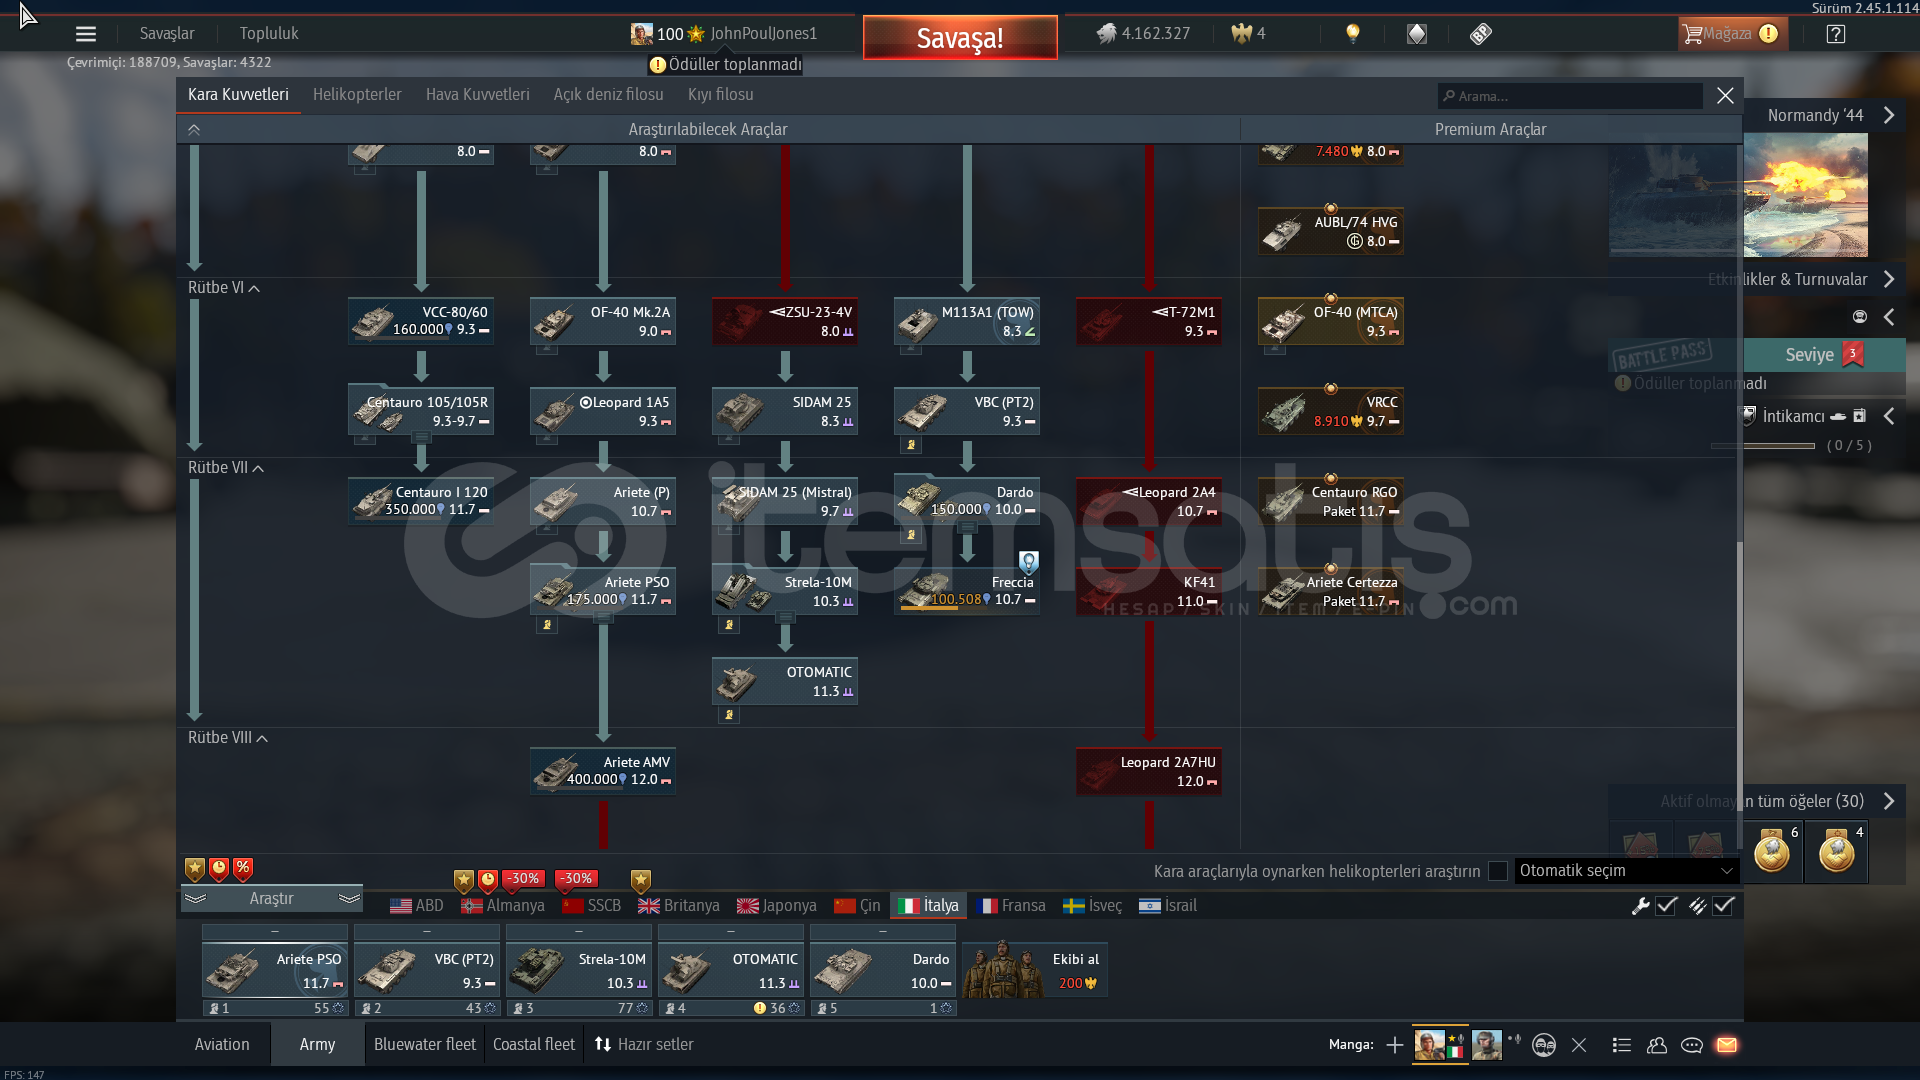
Task: Select the Aviation preset tab
Action: click(x=222, y=1045)
